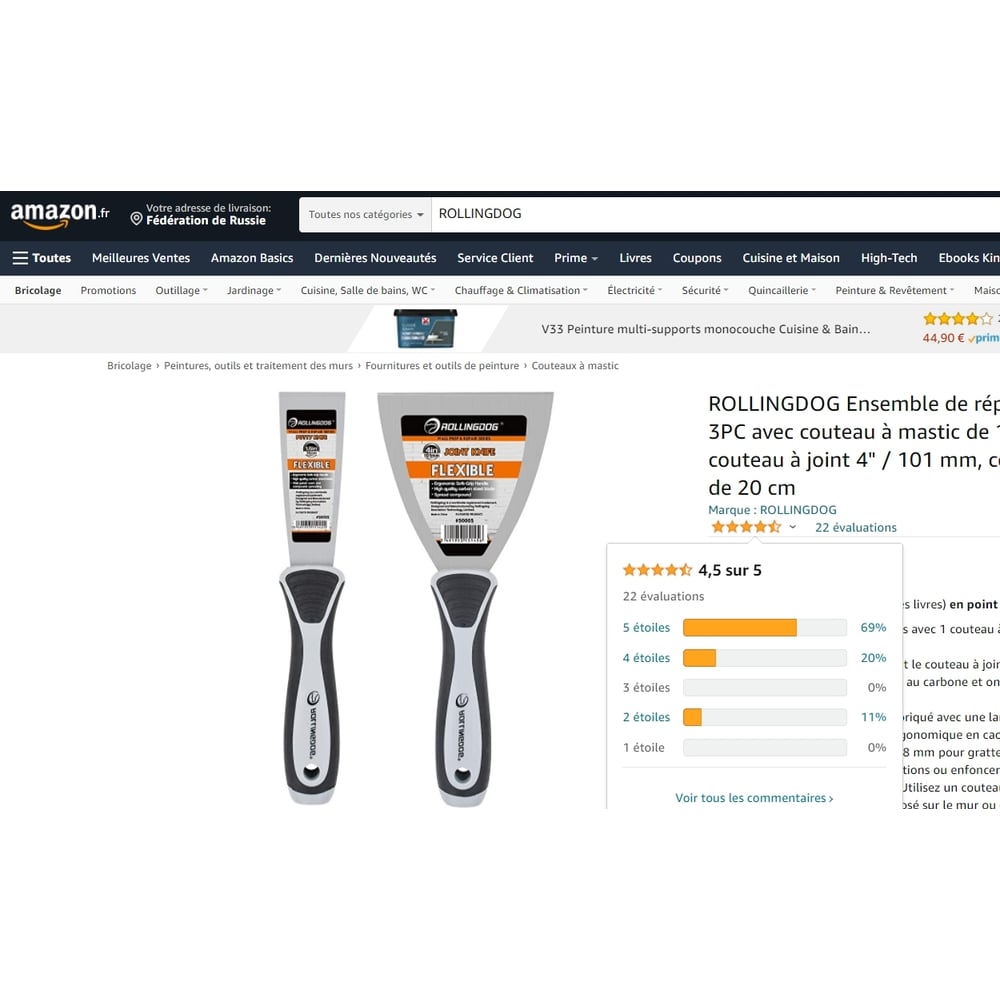This screenshot has width=1000, height=1000.
Task: Toggle the rating chevron next to the stars
Action: tap(792, 527)
